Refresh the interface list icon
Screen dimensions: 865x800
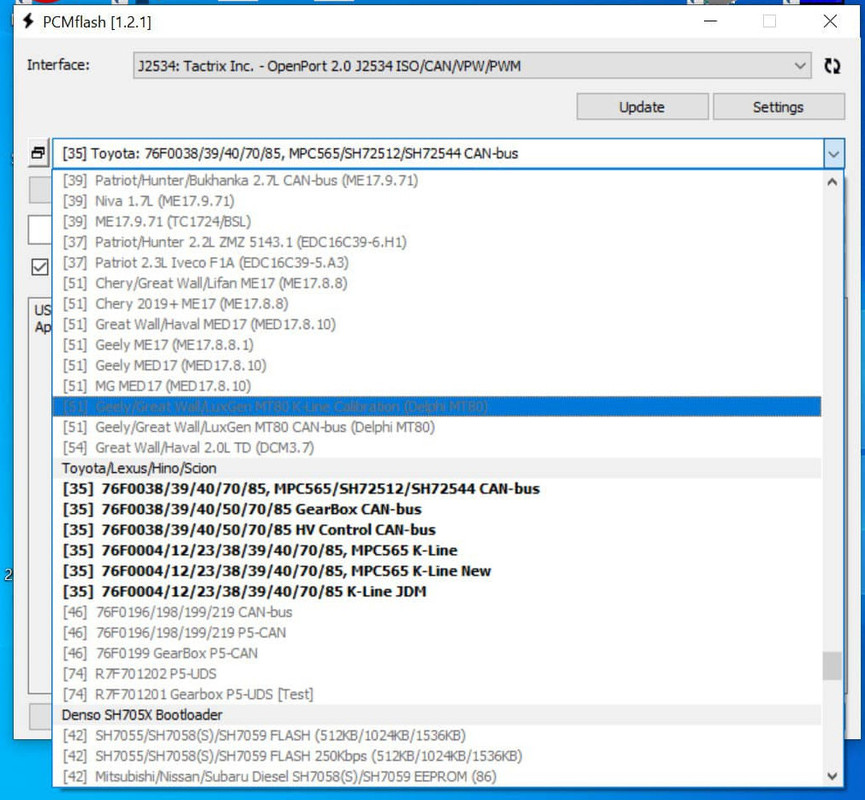[832, 66]
